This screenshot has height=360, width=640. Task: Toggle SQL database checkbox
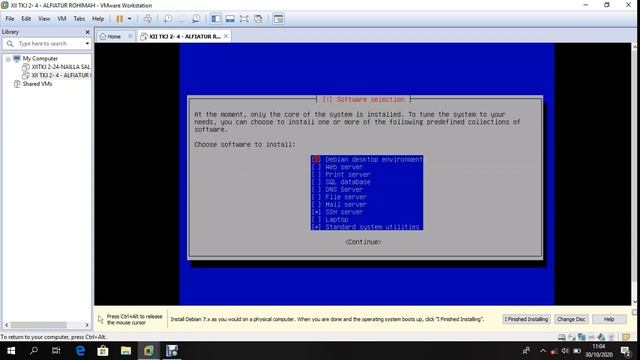pos(316,182)
